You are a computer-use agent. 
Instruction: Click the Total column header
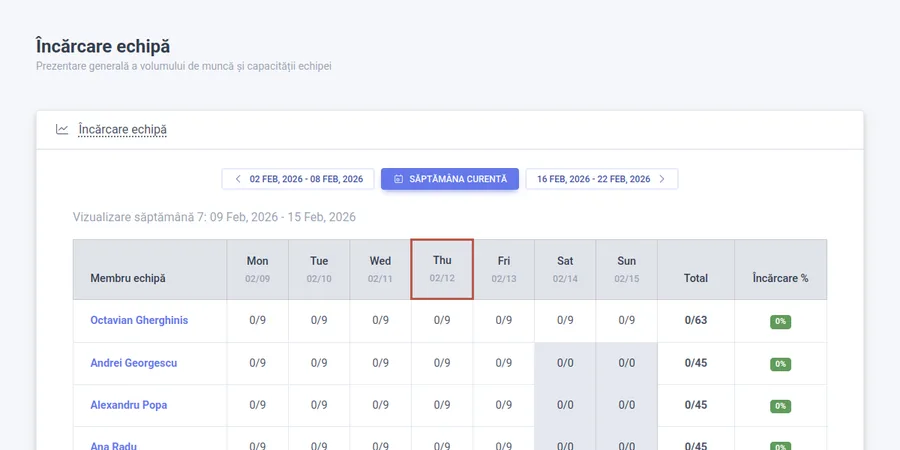click(696, 269)
